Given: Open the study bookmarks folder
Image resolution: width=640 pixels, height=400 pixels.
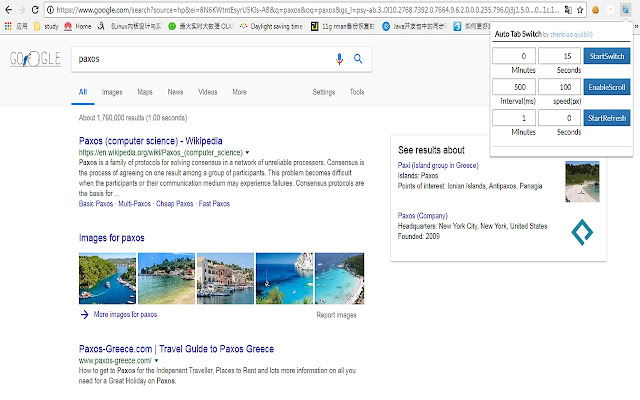Looking at the screenshot, I should click(46, 26).
